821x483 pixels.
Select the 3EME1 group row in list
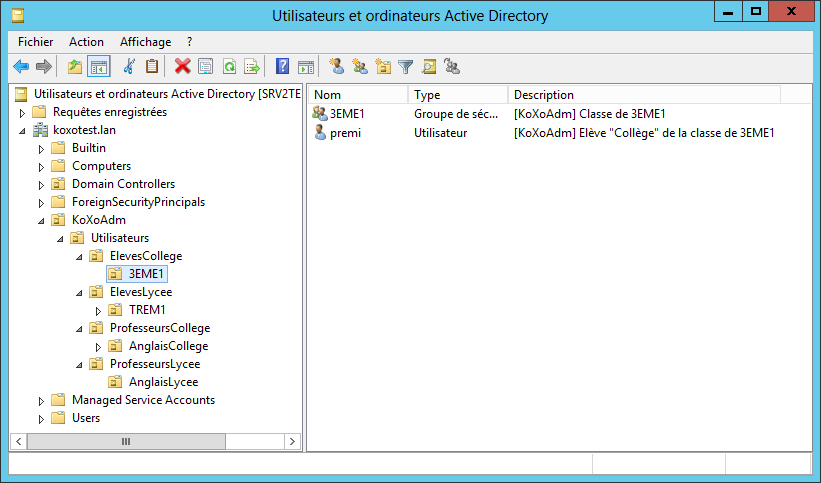545,114
